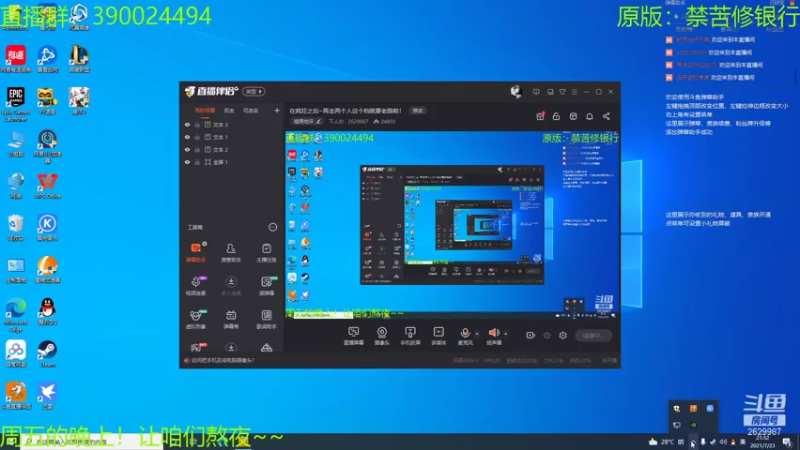
Task: Open the Windows notification center icon
Action: 787,442
